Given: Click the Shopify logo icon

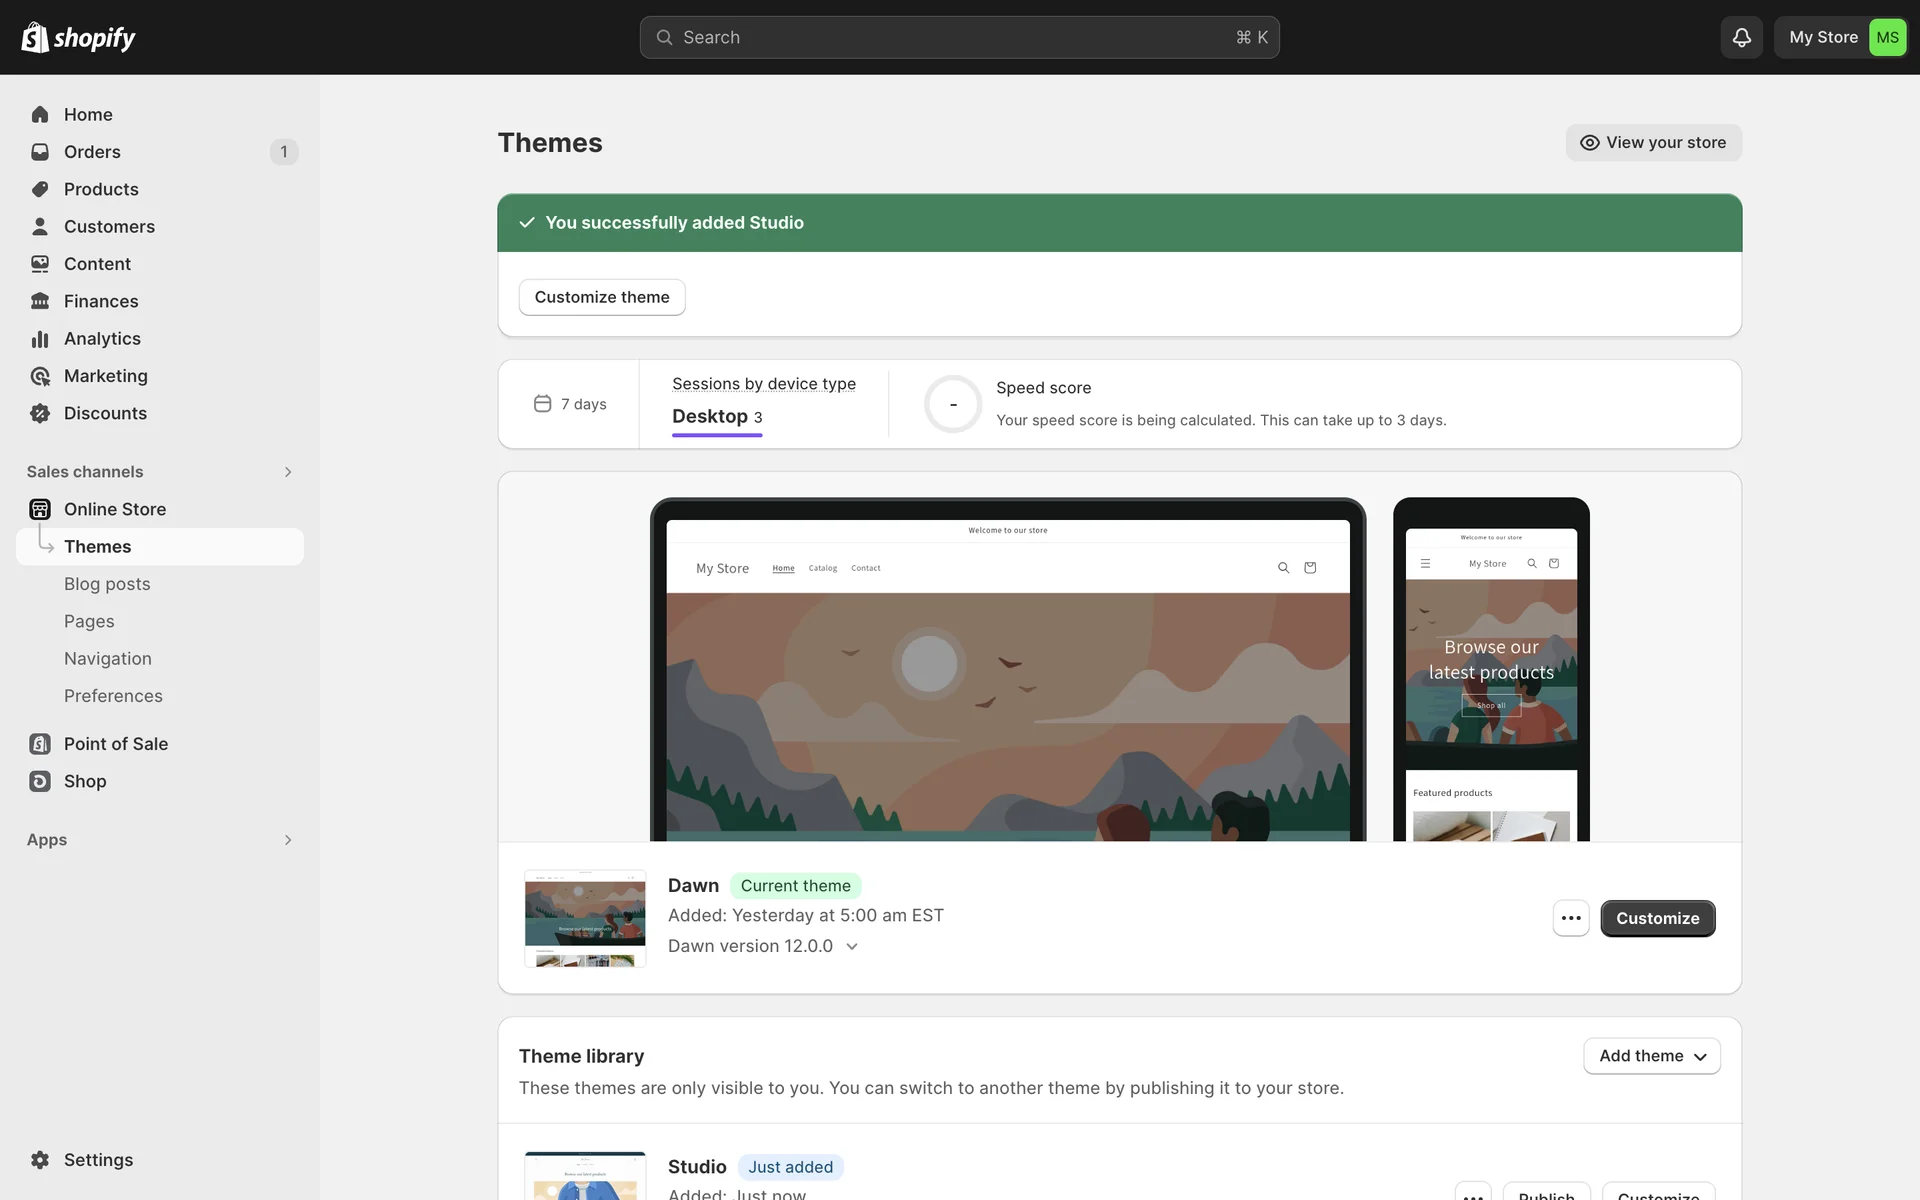Looking at the screenshot, I should pos(35,37).
